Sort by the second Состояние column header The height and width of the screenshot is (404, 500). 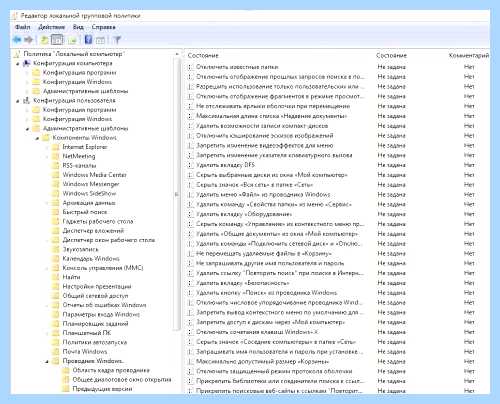tap(391, 55)
